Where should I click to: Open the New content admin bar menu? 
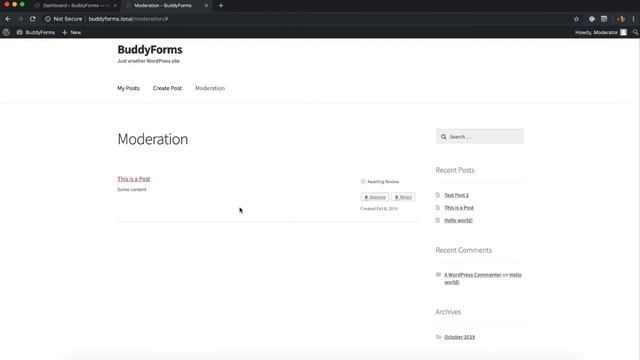[71, 32]
